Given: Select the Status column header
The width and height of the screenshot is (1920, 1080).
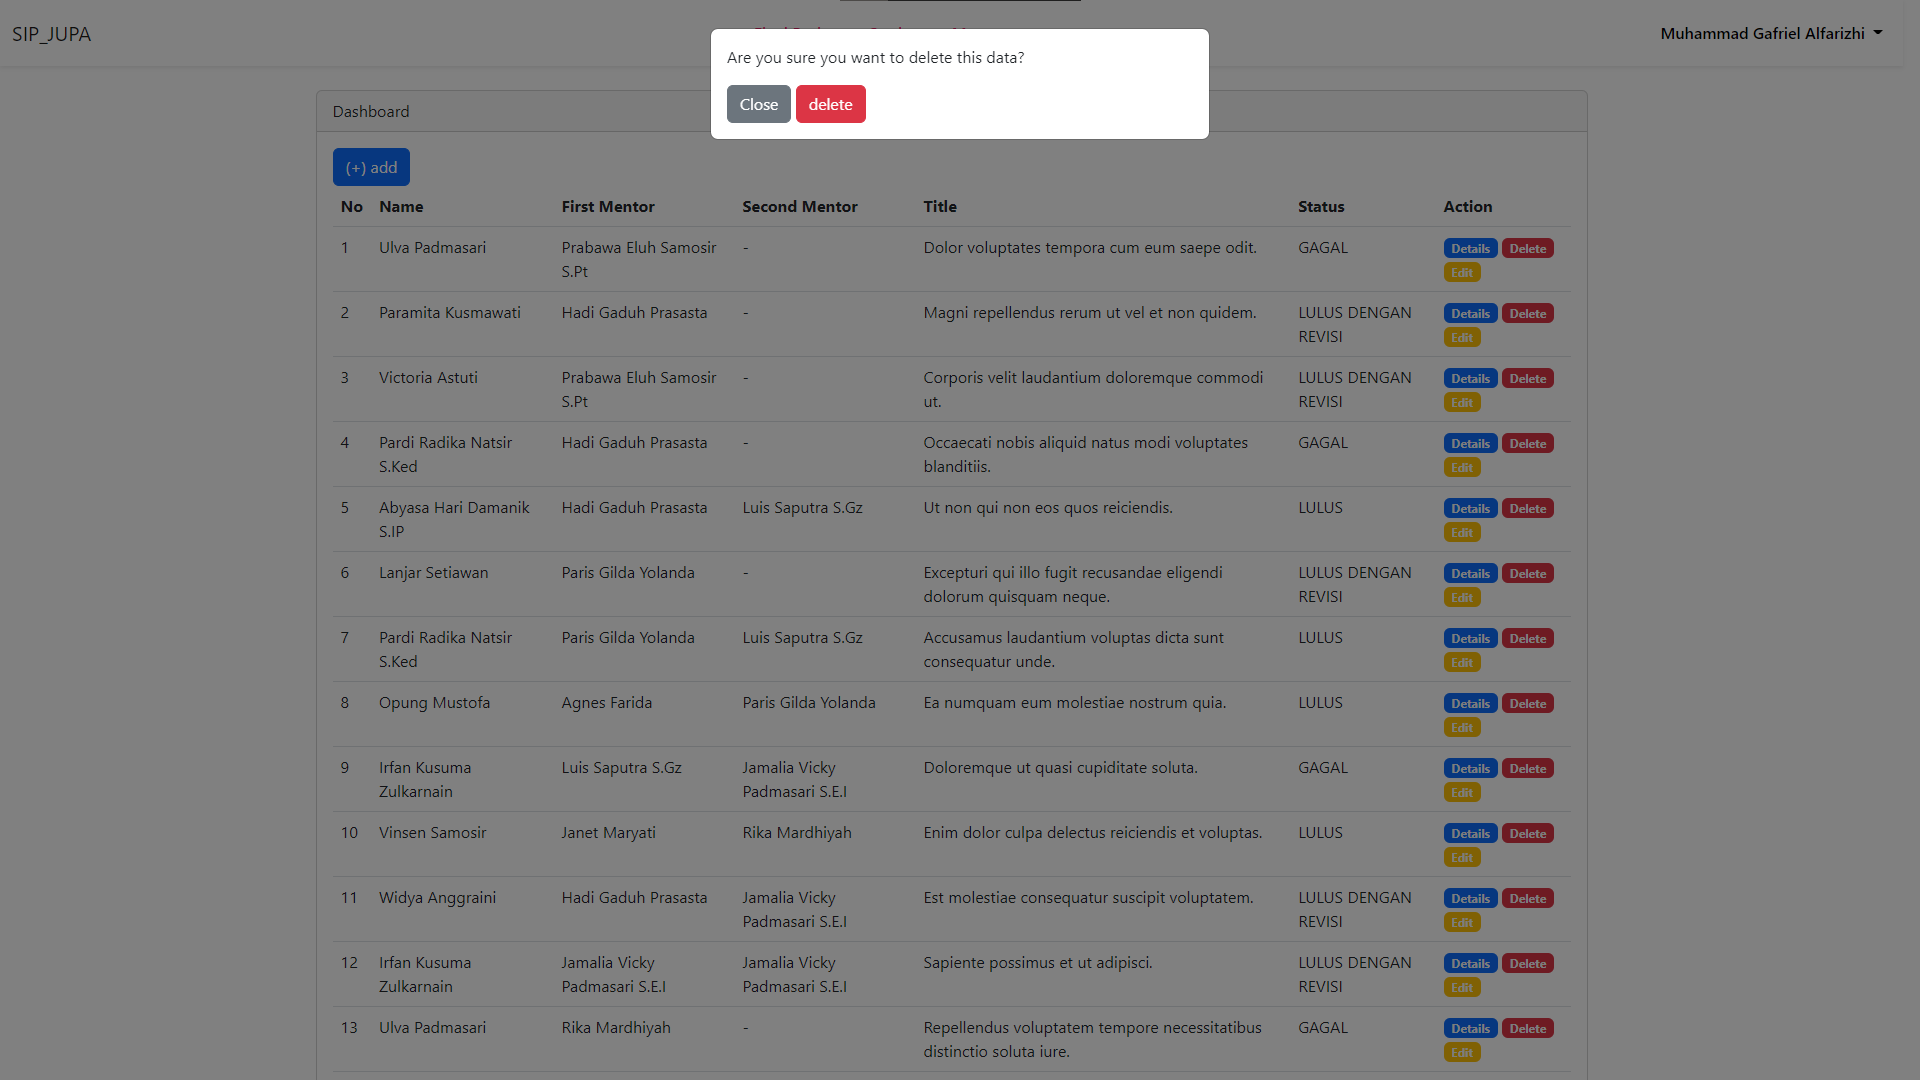Looking at the screenshot, I should pyautogui.click(x=1320, y=206).
